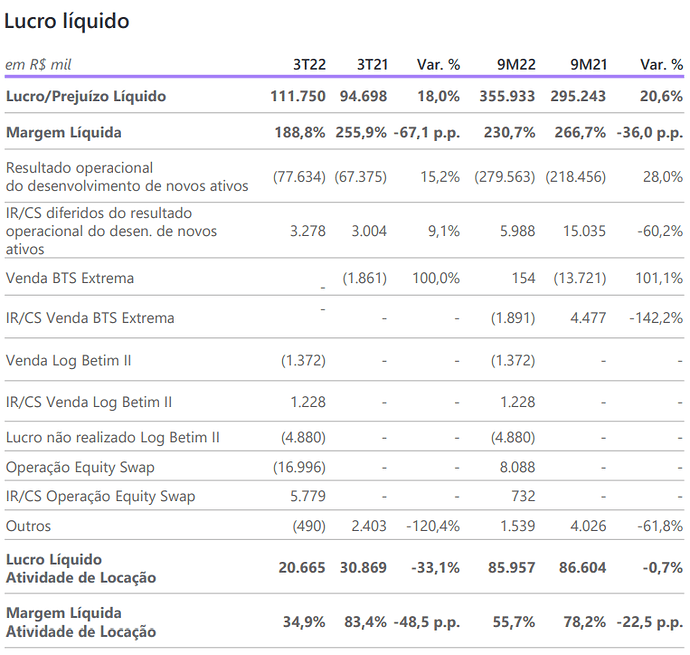Click the 'Lucro líquido' heading
This screenshot has width=690, height=655.
pos(66,21)
